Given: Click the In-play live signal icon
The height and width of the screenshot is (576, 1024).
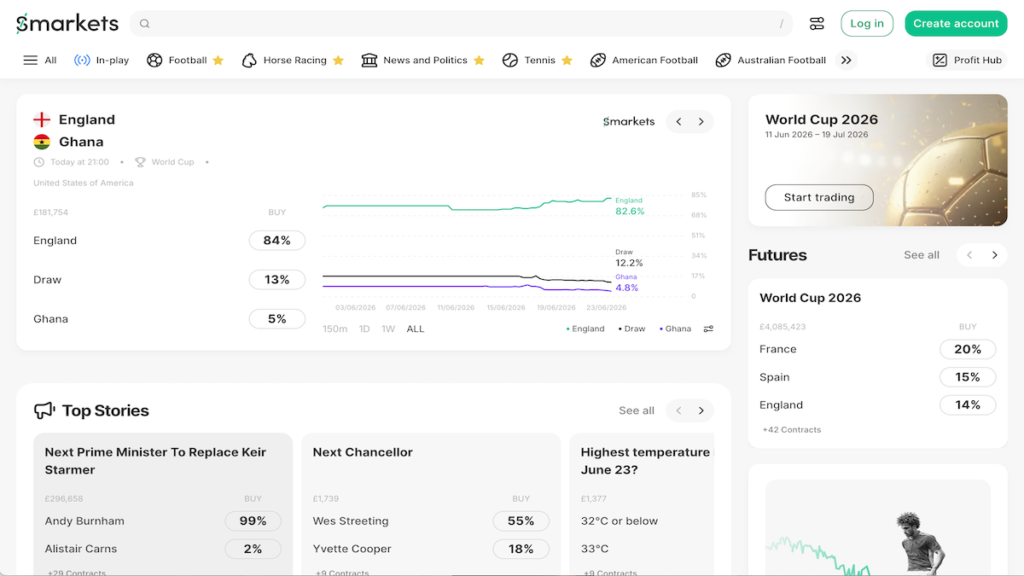Looking at the screenshot, I should coord(82,60).
